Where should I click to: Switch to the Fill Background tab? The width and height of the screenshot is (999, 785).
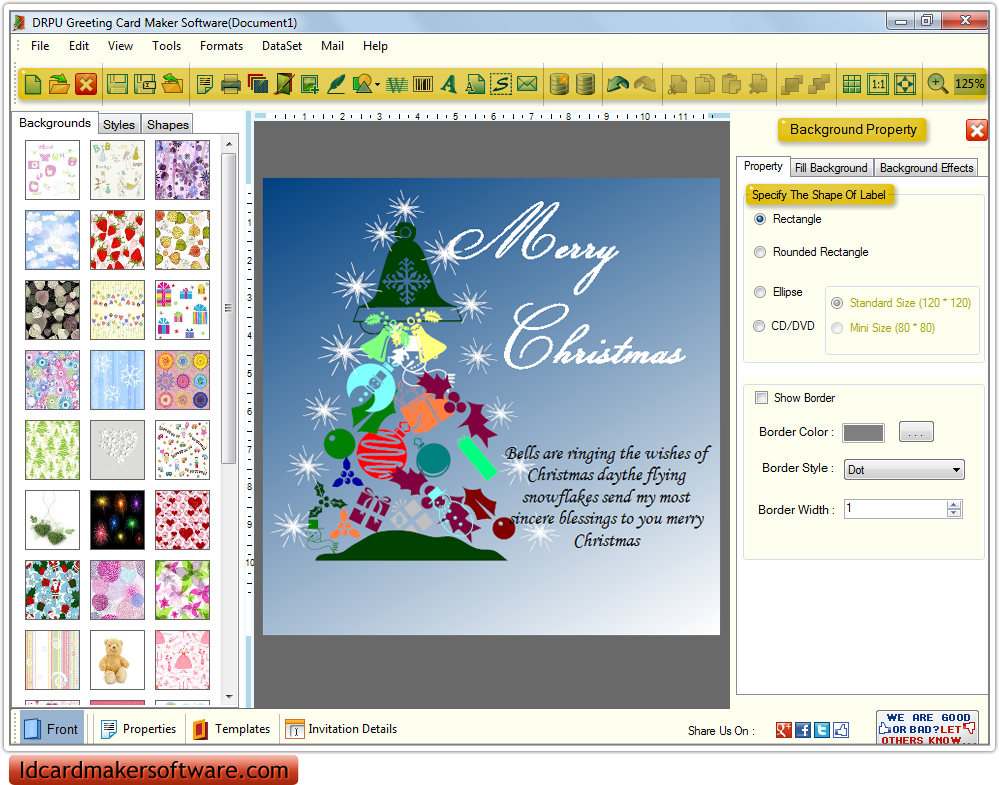(x=831, y=168)
